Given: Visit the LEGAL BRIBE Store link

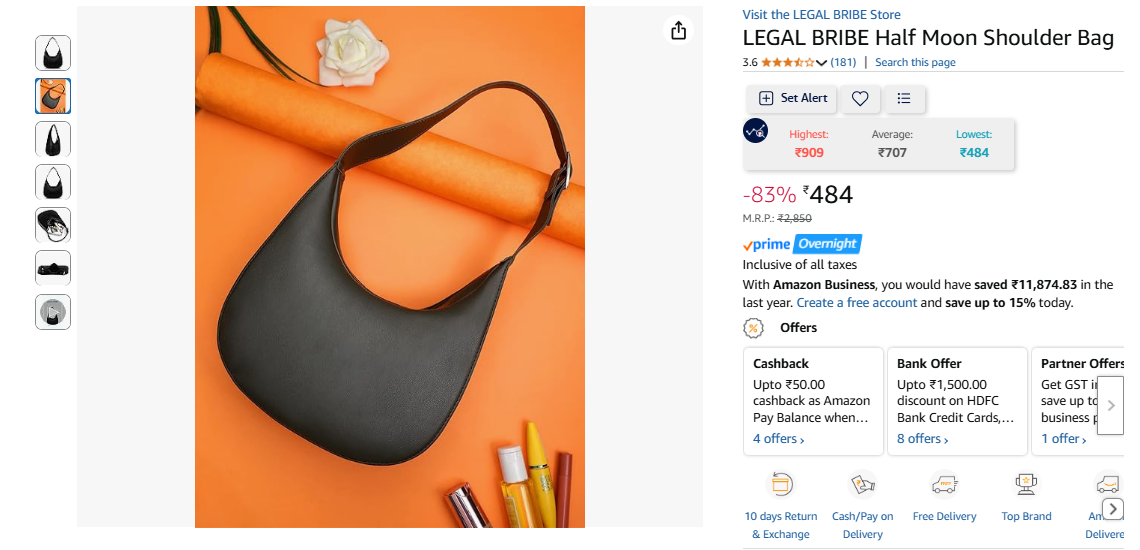Looking at the screenshot, I should (822, 15).
